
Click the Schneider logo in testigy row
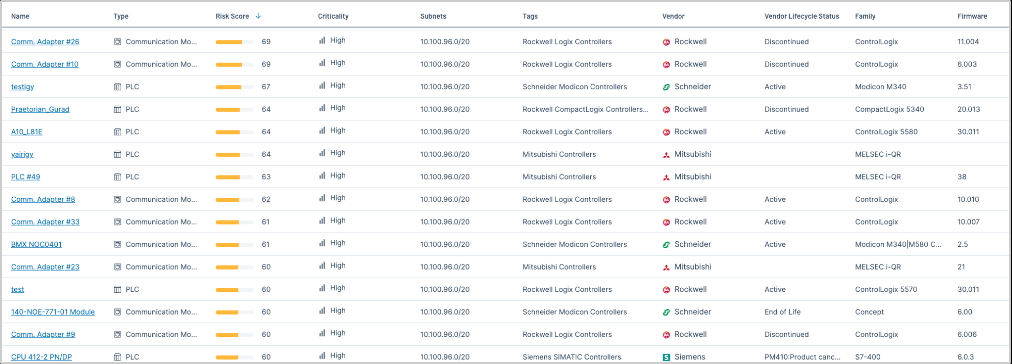point(667,86)
